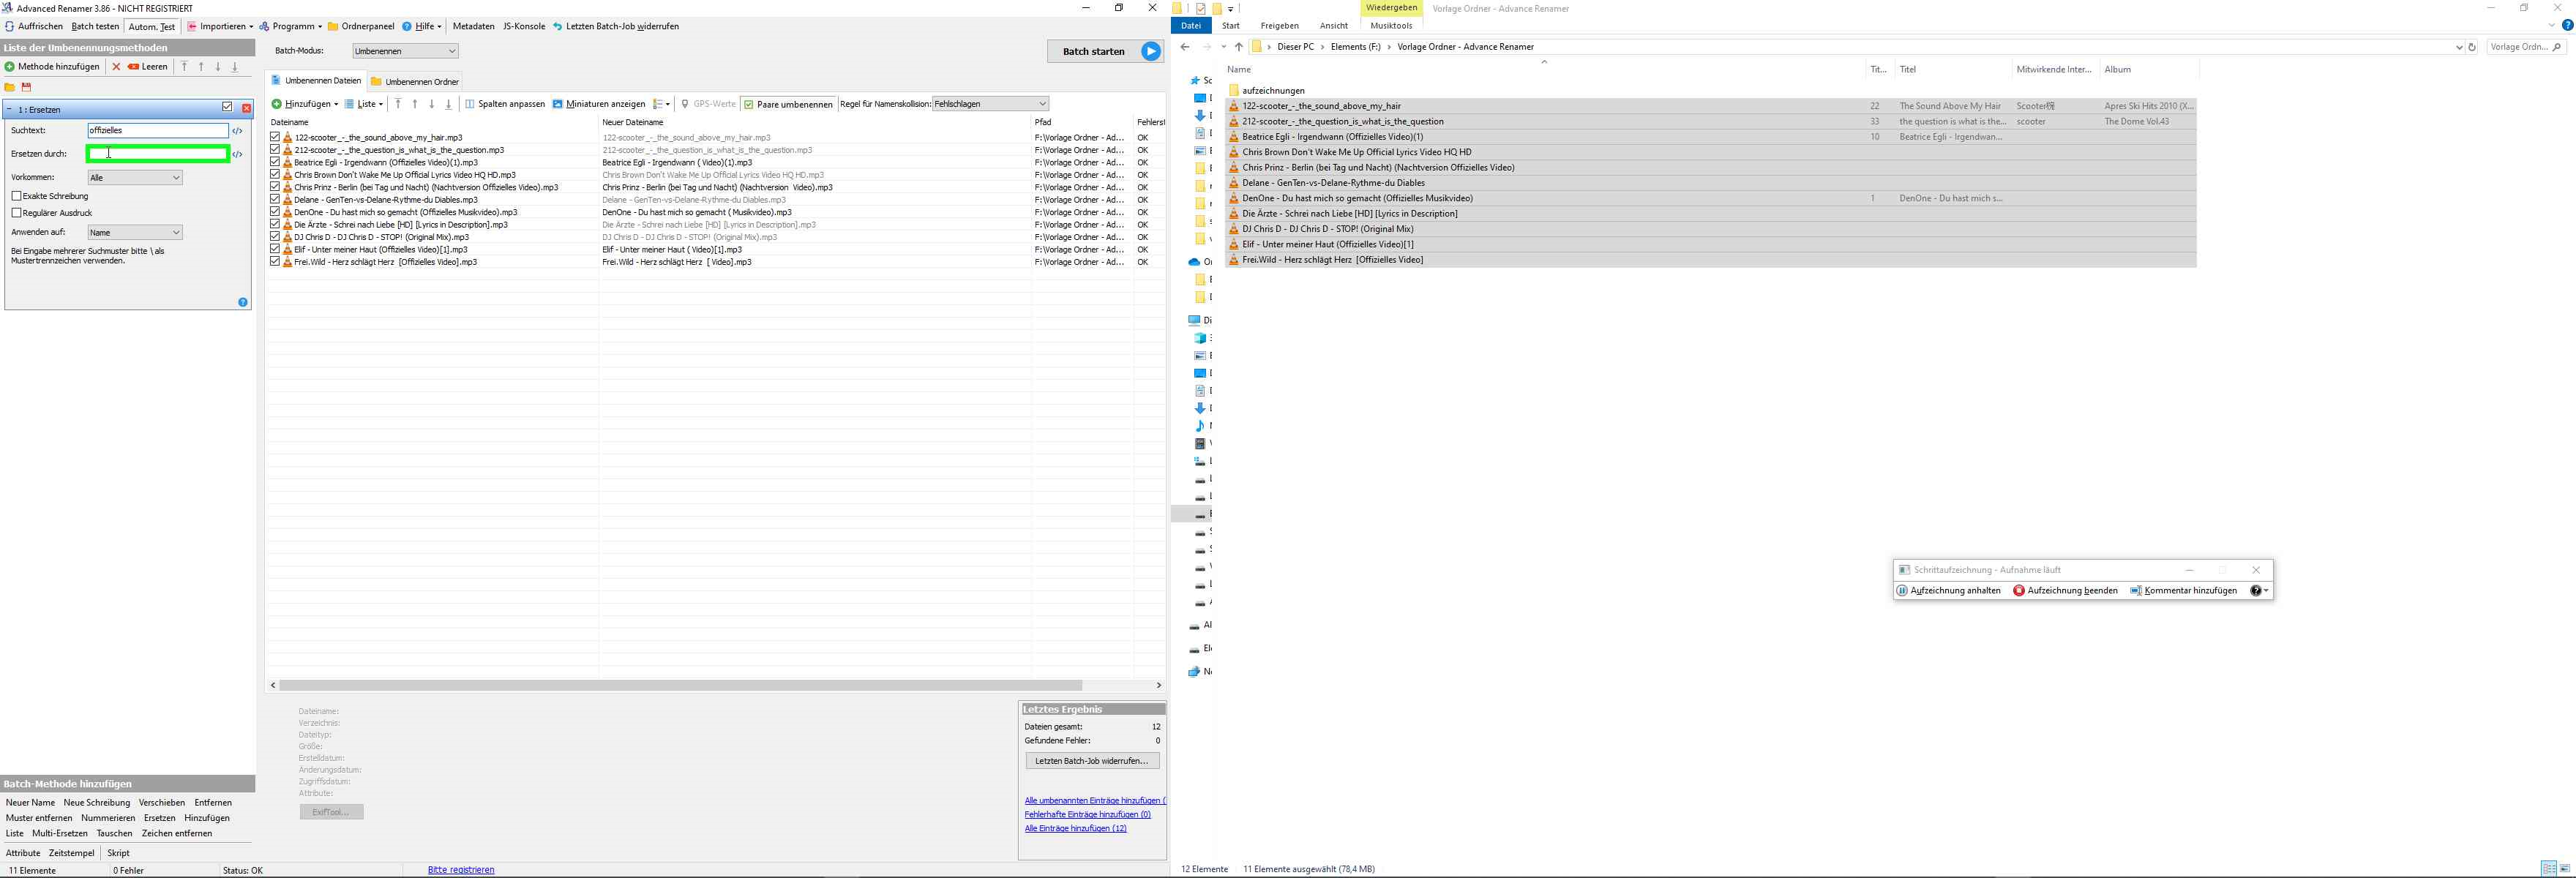Click Miniaturen anzeigen thumbnail icon
Viewport: 2576px width, 878px height.
point(557,104)
